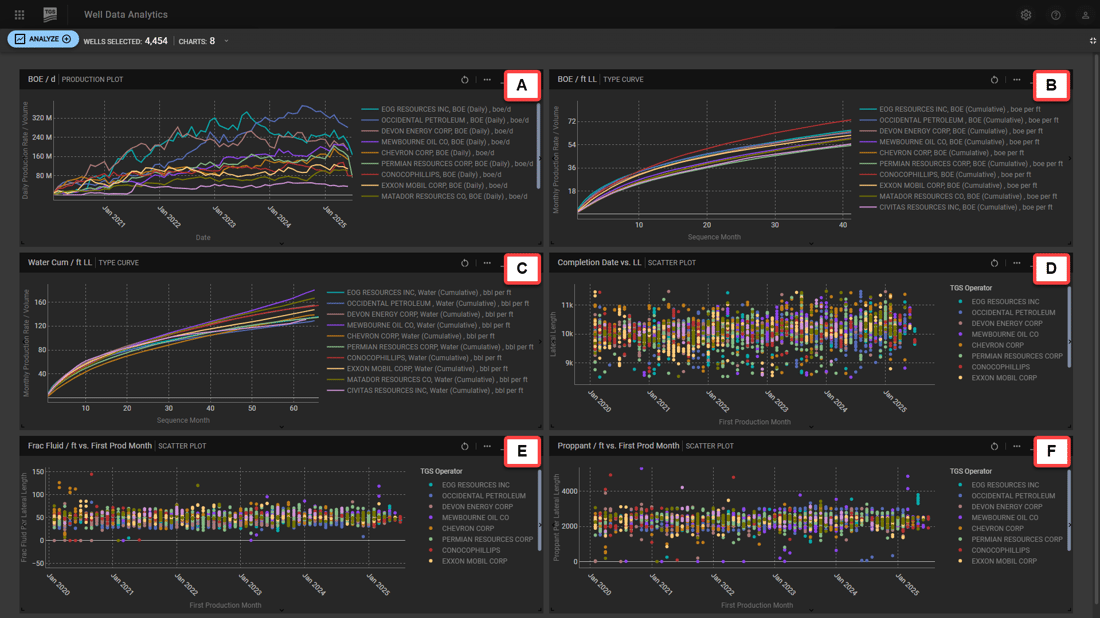1100x618 pixels.
Task: Refresh the Proppant / ft scatter plot
Action: (994, 447)
